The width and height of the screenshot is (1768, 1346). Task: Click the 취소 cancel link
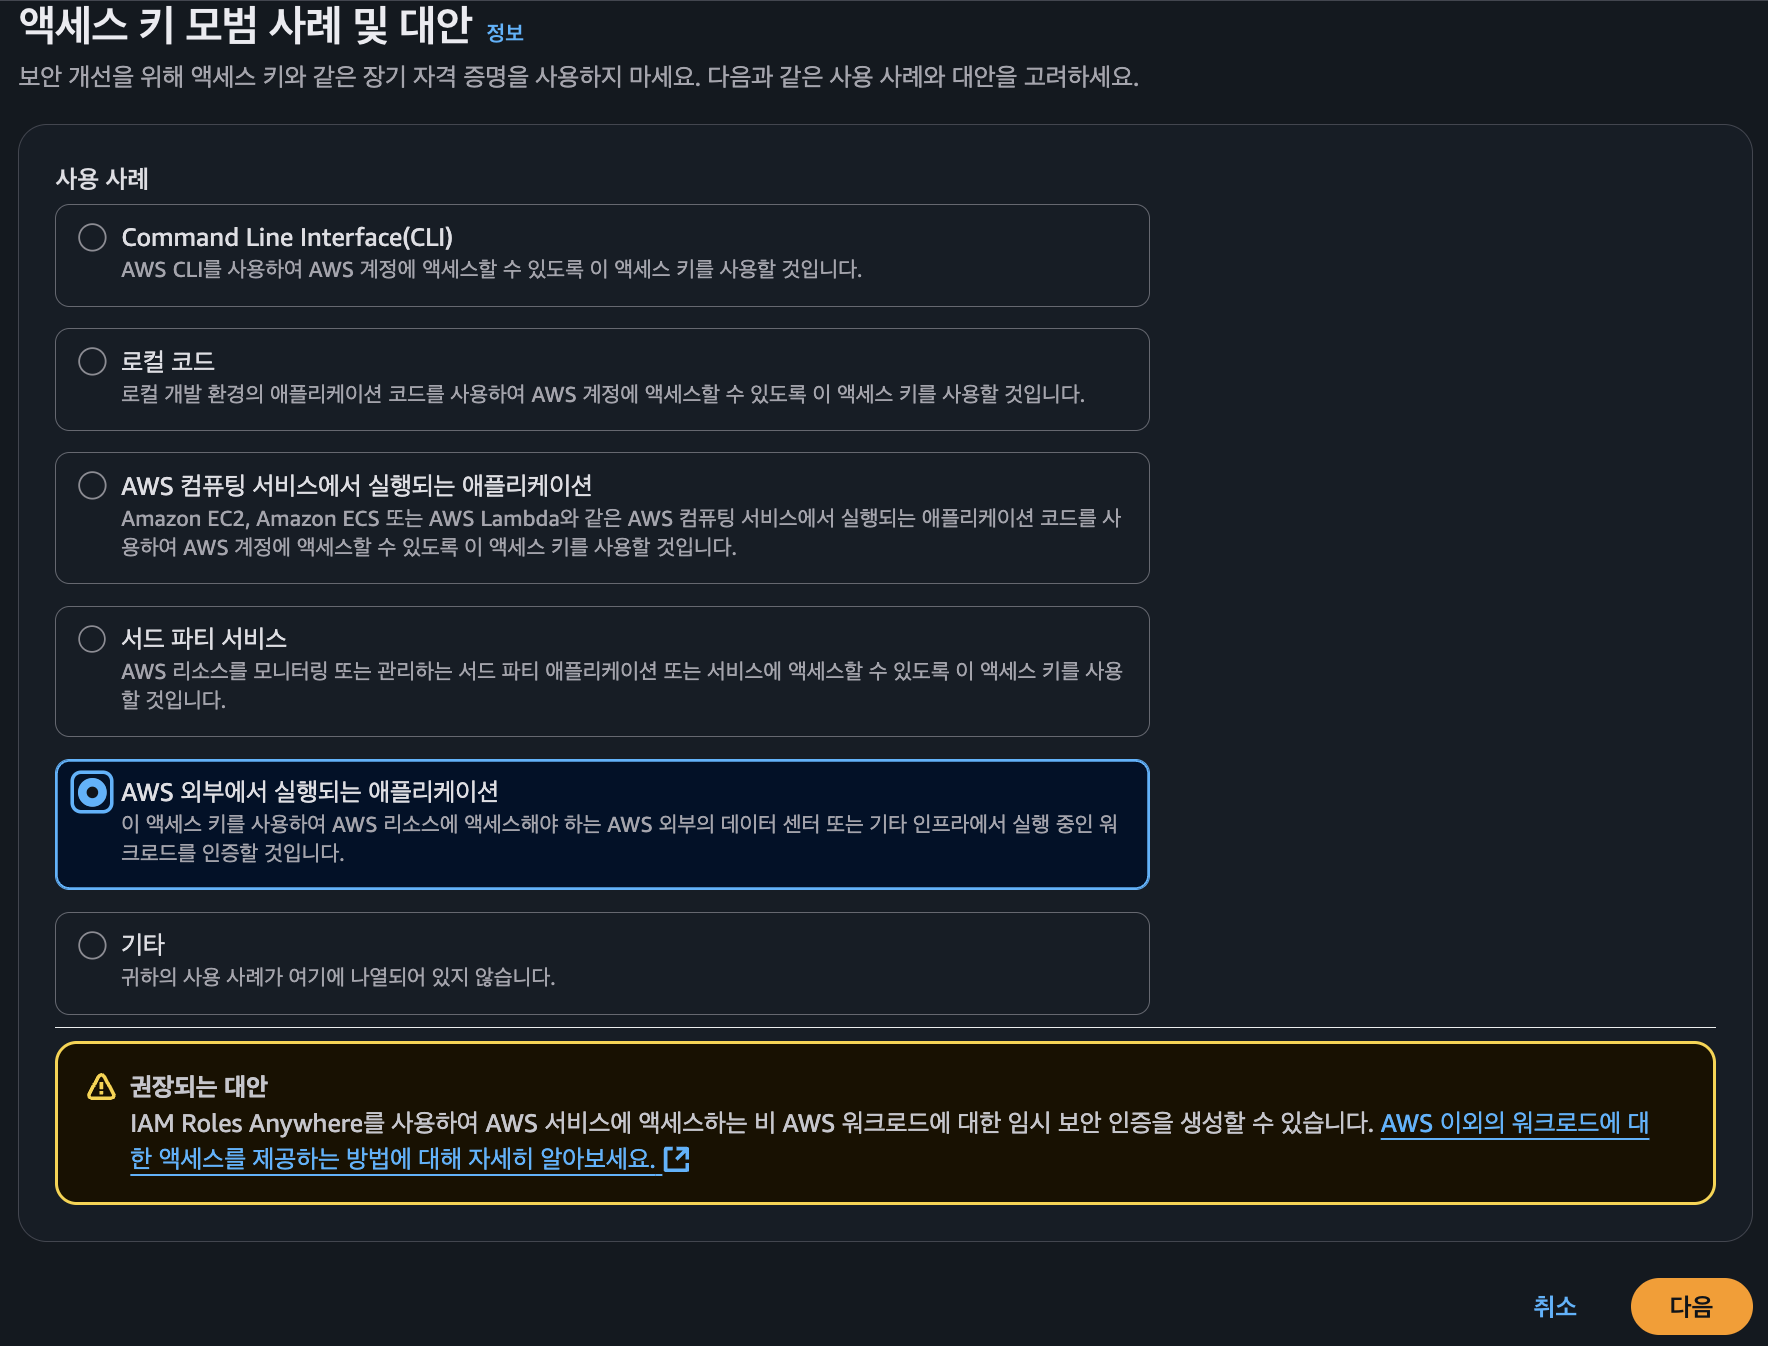tap(1554, 1306)
